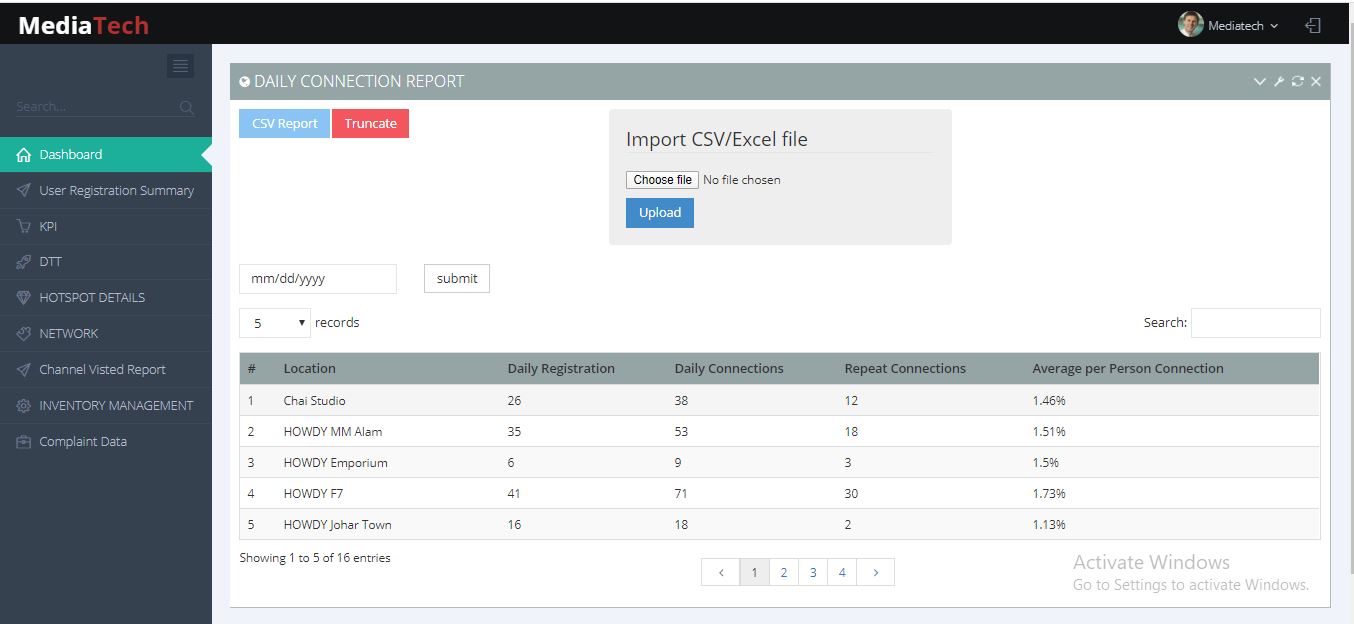The width and height of the screenshot is (1354, 624).
Task: Click the Mediatech user avatar
Action: coord(1190,25)
